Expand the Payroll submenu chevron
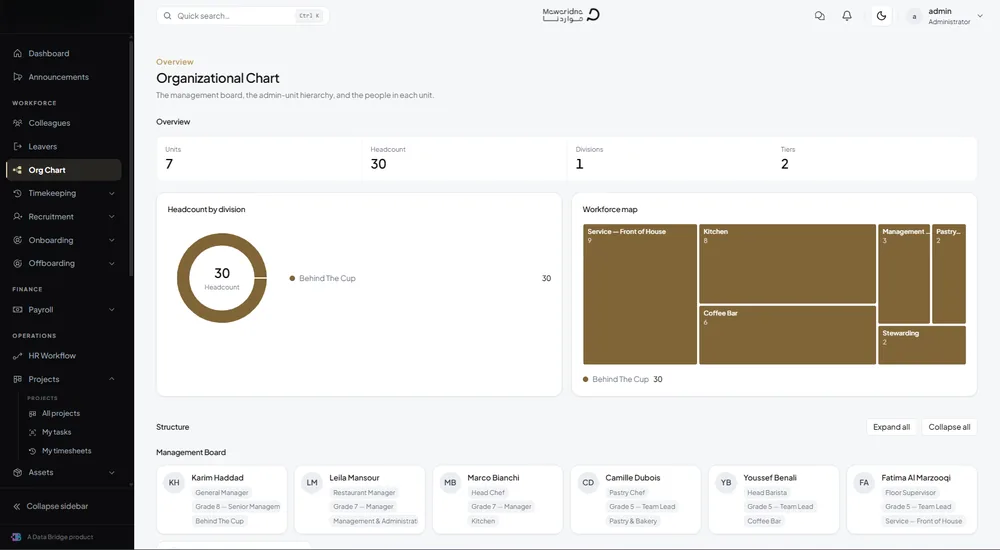The height and width of the screenshot is (550, 1000). [112, 310]
